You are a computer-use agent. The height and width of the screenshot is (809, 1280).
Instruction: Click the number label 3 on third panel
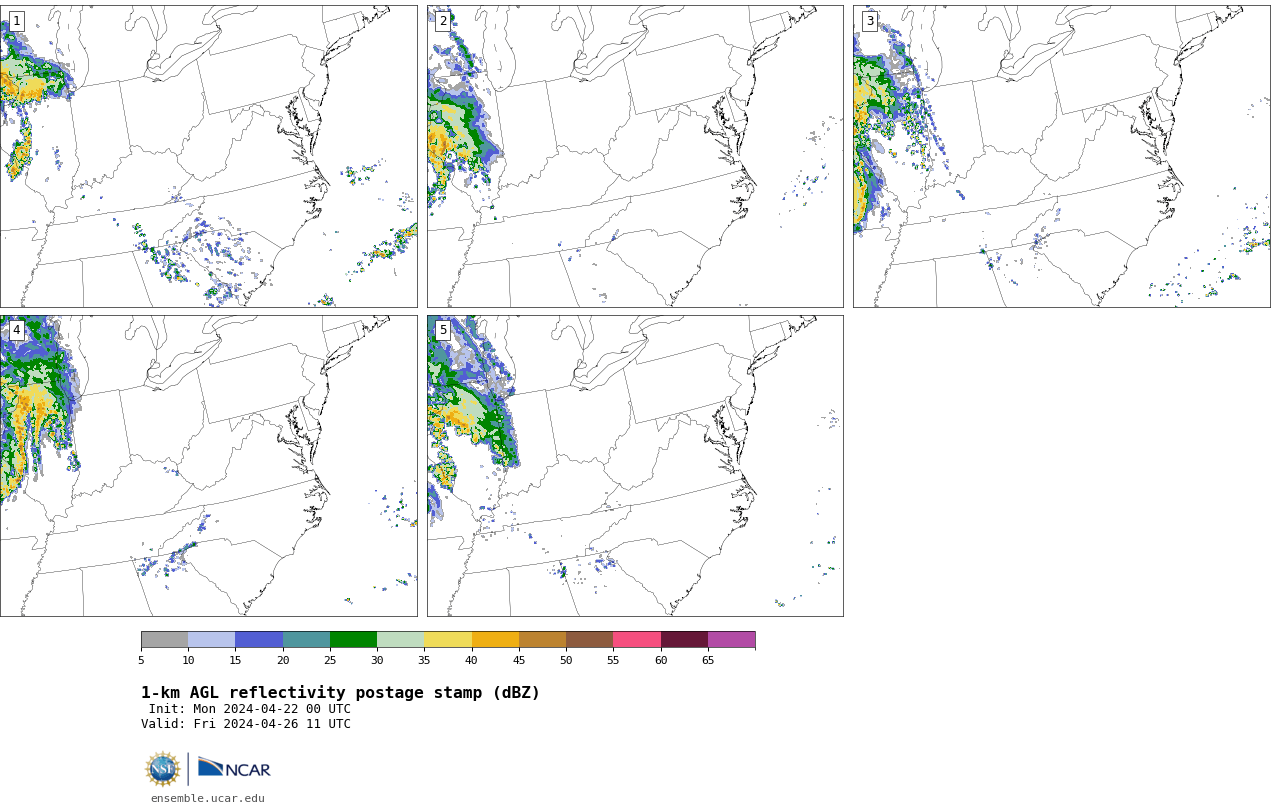(869, 21)
